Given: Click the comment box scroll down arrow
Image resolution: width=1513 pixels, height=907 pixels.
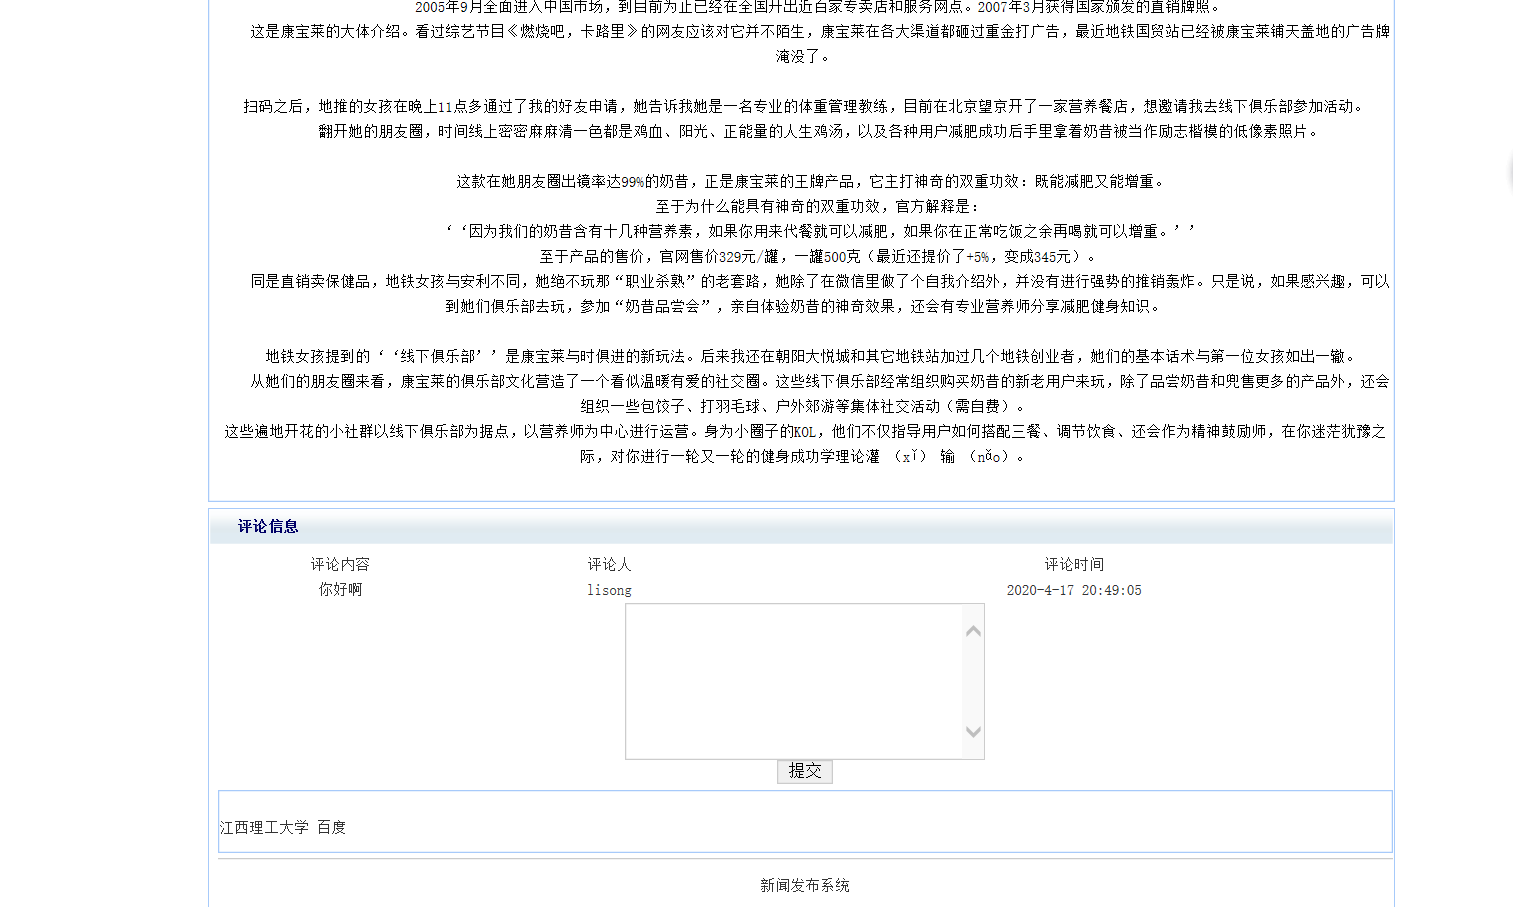Looking at the screenshot, I should click(x=973, y=732).
